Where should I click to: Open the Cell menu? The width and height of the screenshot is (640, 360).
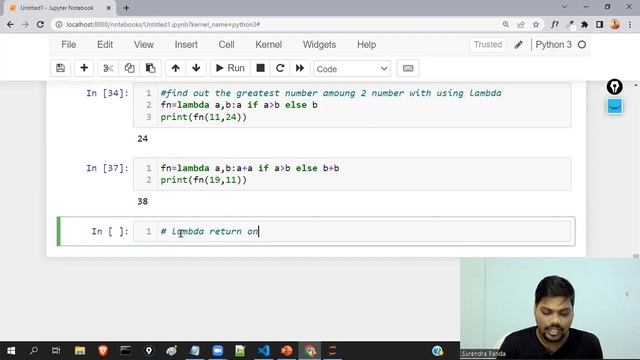tap(226, 44)
